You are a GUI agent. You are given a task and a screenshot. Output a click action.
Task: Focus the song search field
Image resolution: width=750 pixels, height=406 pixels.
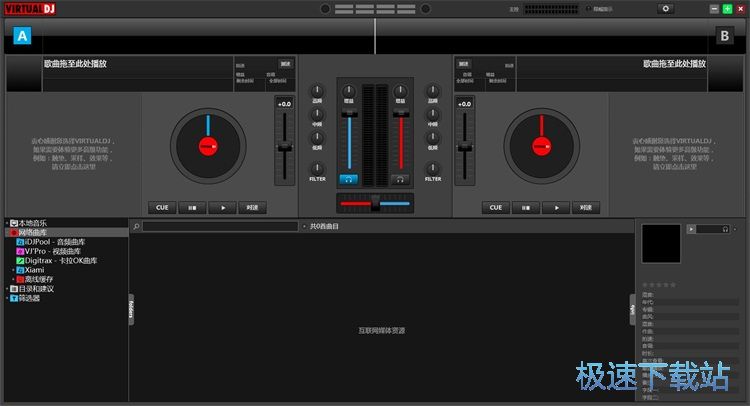[220, 226]
